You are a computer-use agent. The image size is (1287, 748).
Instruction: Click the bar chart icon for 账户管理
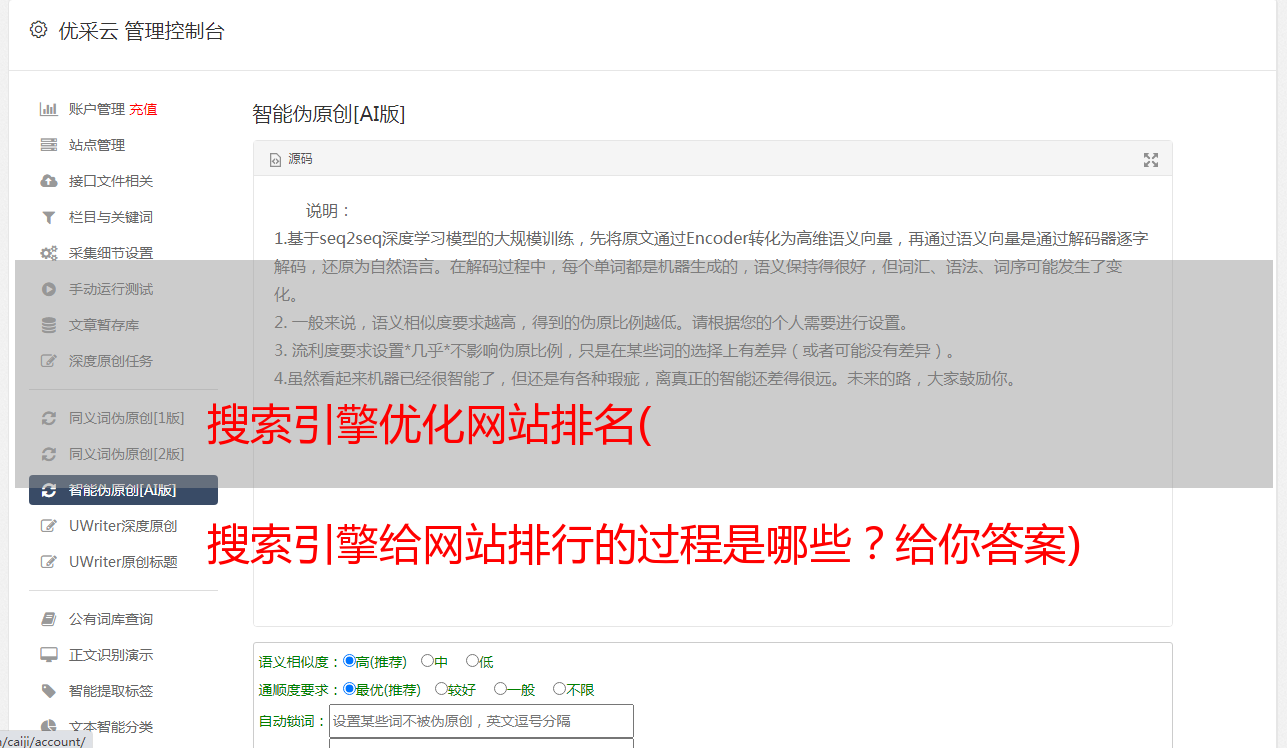tap(48, 109)
